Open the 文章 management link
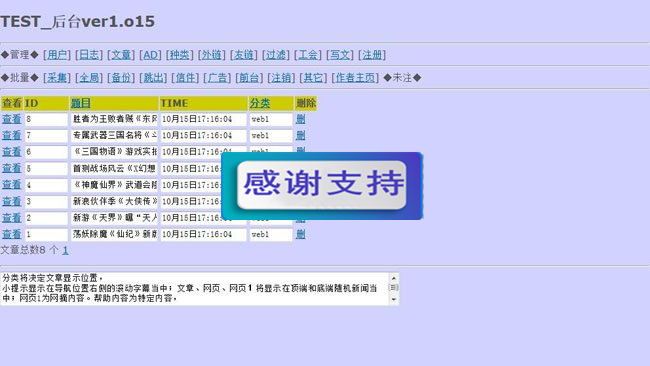This screenshot has height=366, width=650. point(121,55)
